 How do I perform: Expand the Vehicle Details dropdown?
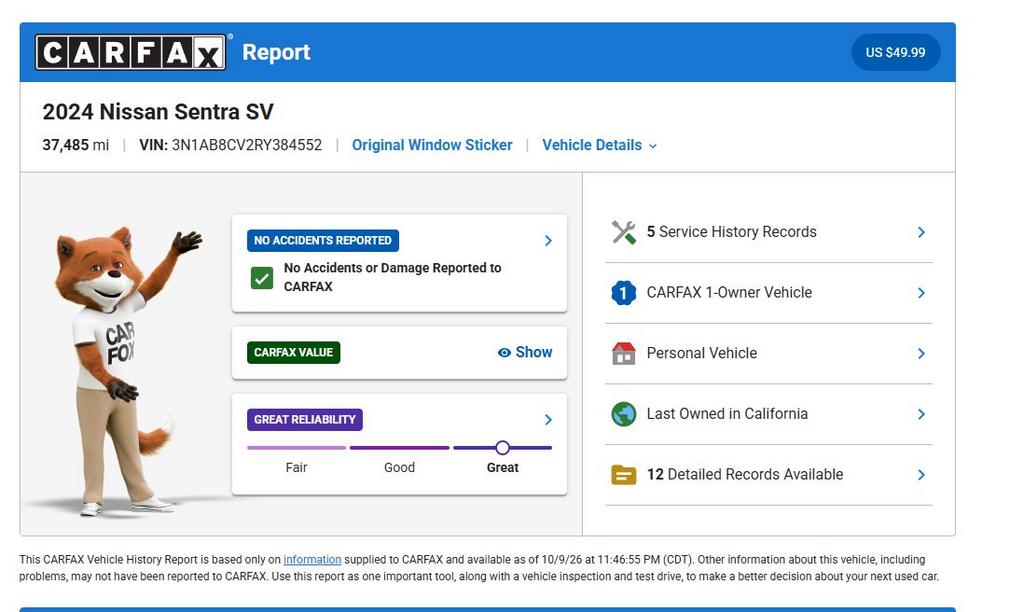click(599, 145)
